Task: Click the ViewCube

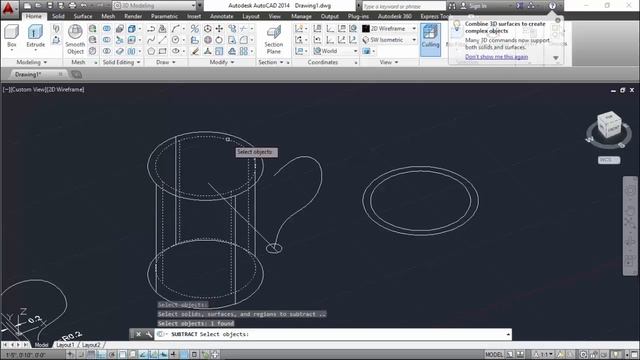Action: (x=609, y=124)
